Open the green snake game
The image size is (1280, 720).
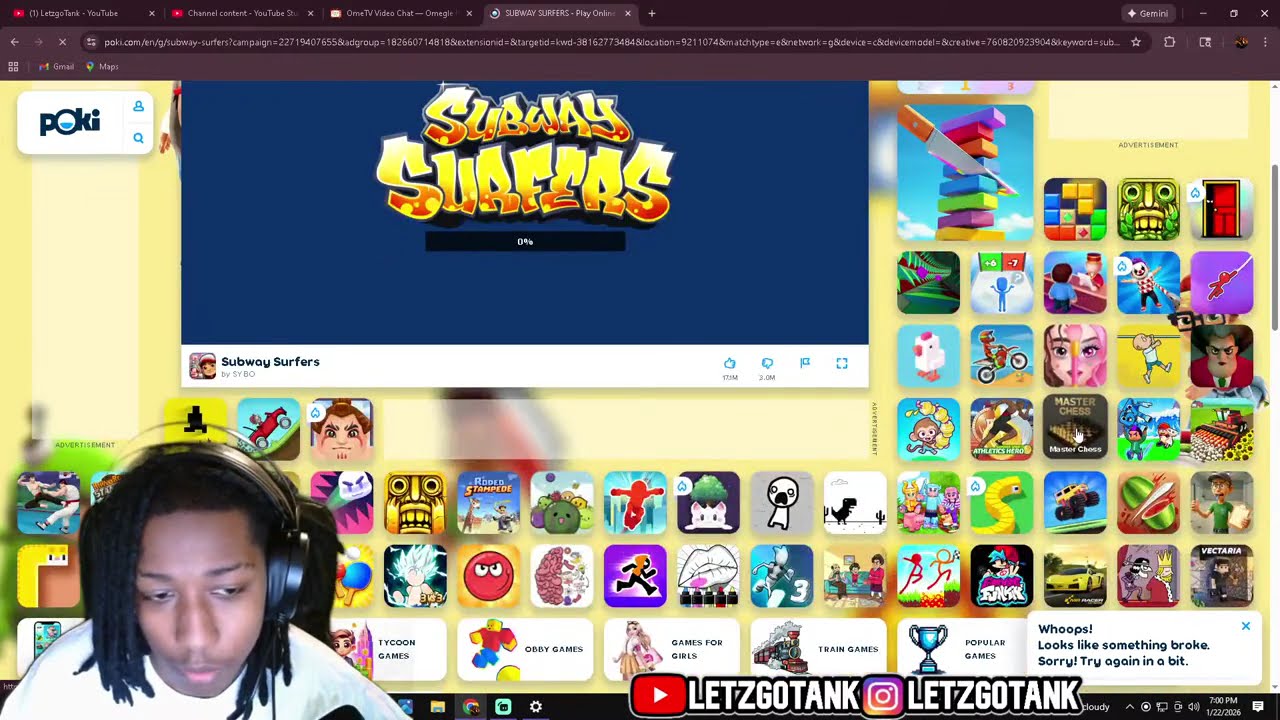(x=1002, y=502)
